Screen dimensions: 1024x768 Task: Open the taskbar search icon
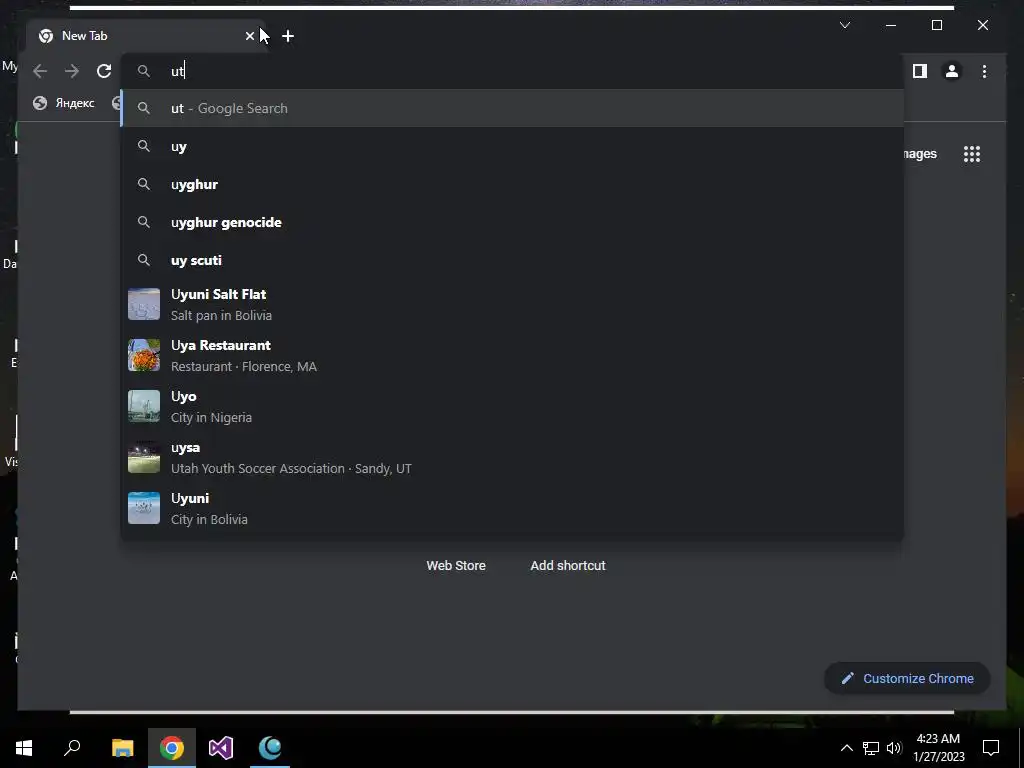click(x=72, y=748)
